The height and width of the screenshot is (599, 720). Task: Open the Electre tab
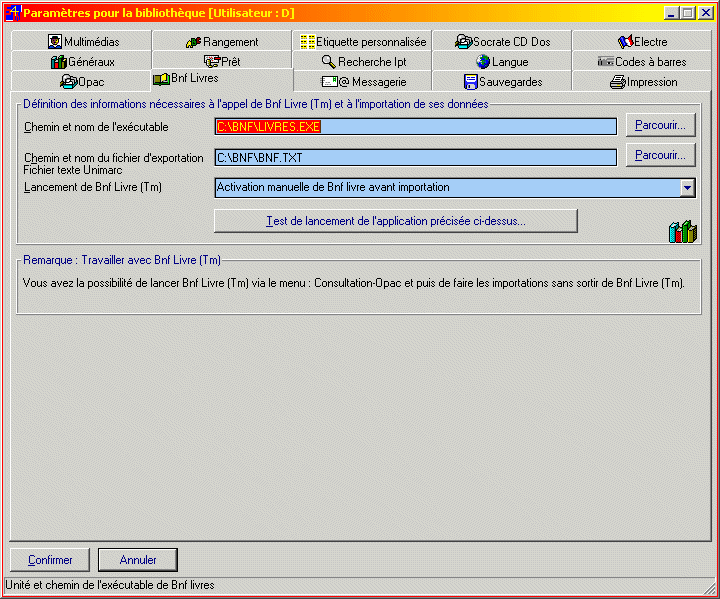[642, 41]
